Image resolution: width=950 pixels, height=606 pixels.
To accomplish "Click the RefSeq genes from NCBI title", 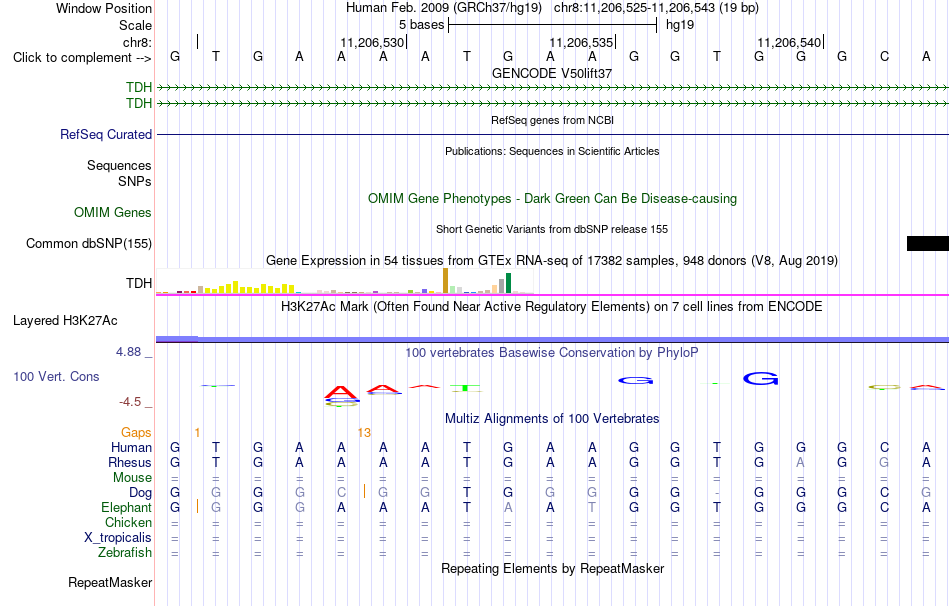I will click(552, 120).
